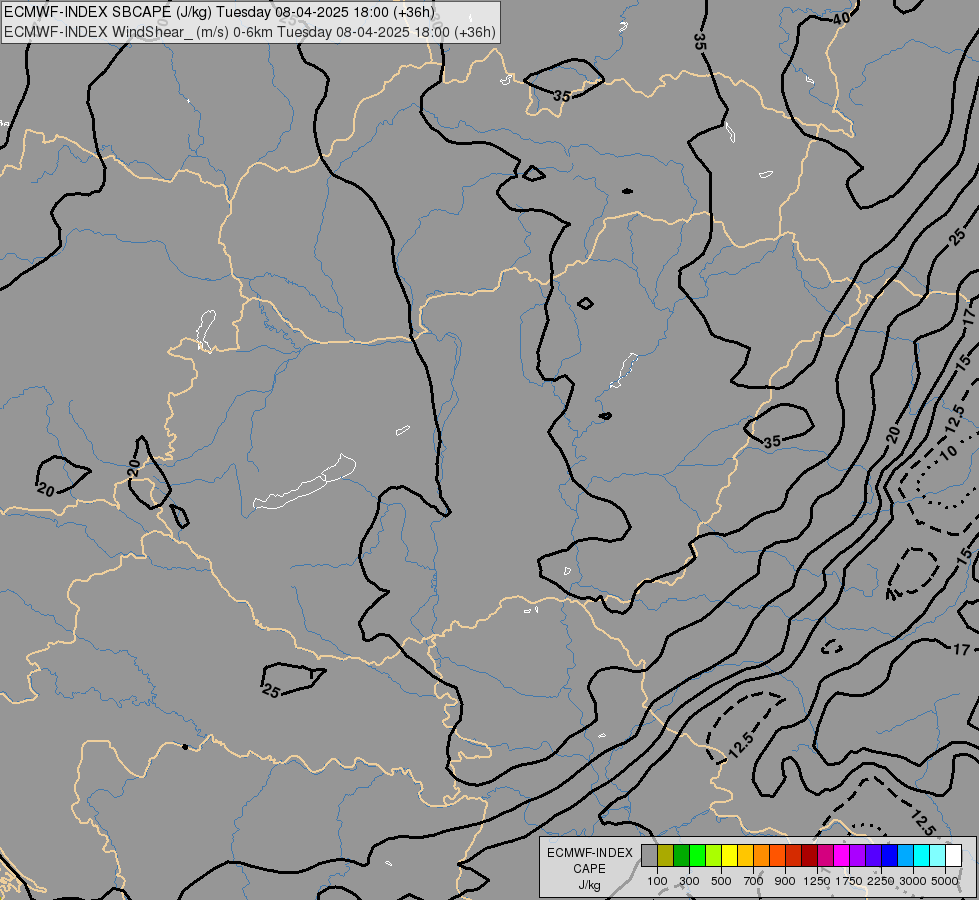Select the pure blue legend swatch

889,856
